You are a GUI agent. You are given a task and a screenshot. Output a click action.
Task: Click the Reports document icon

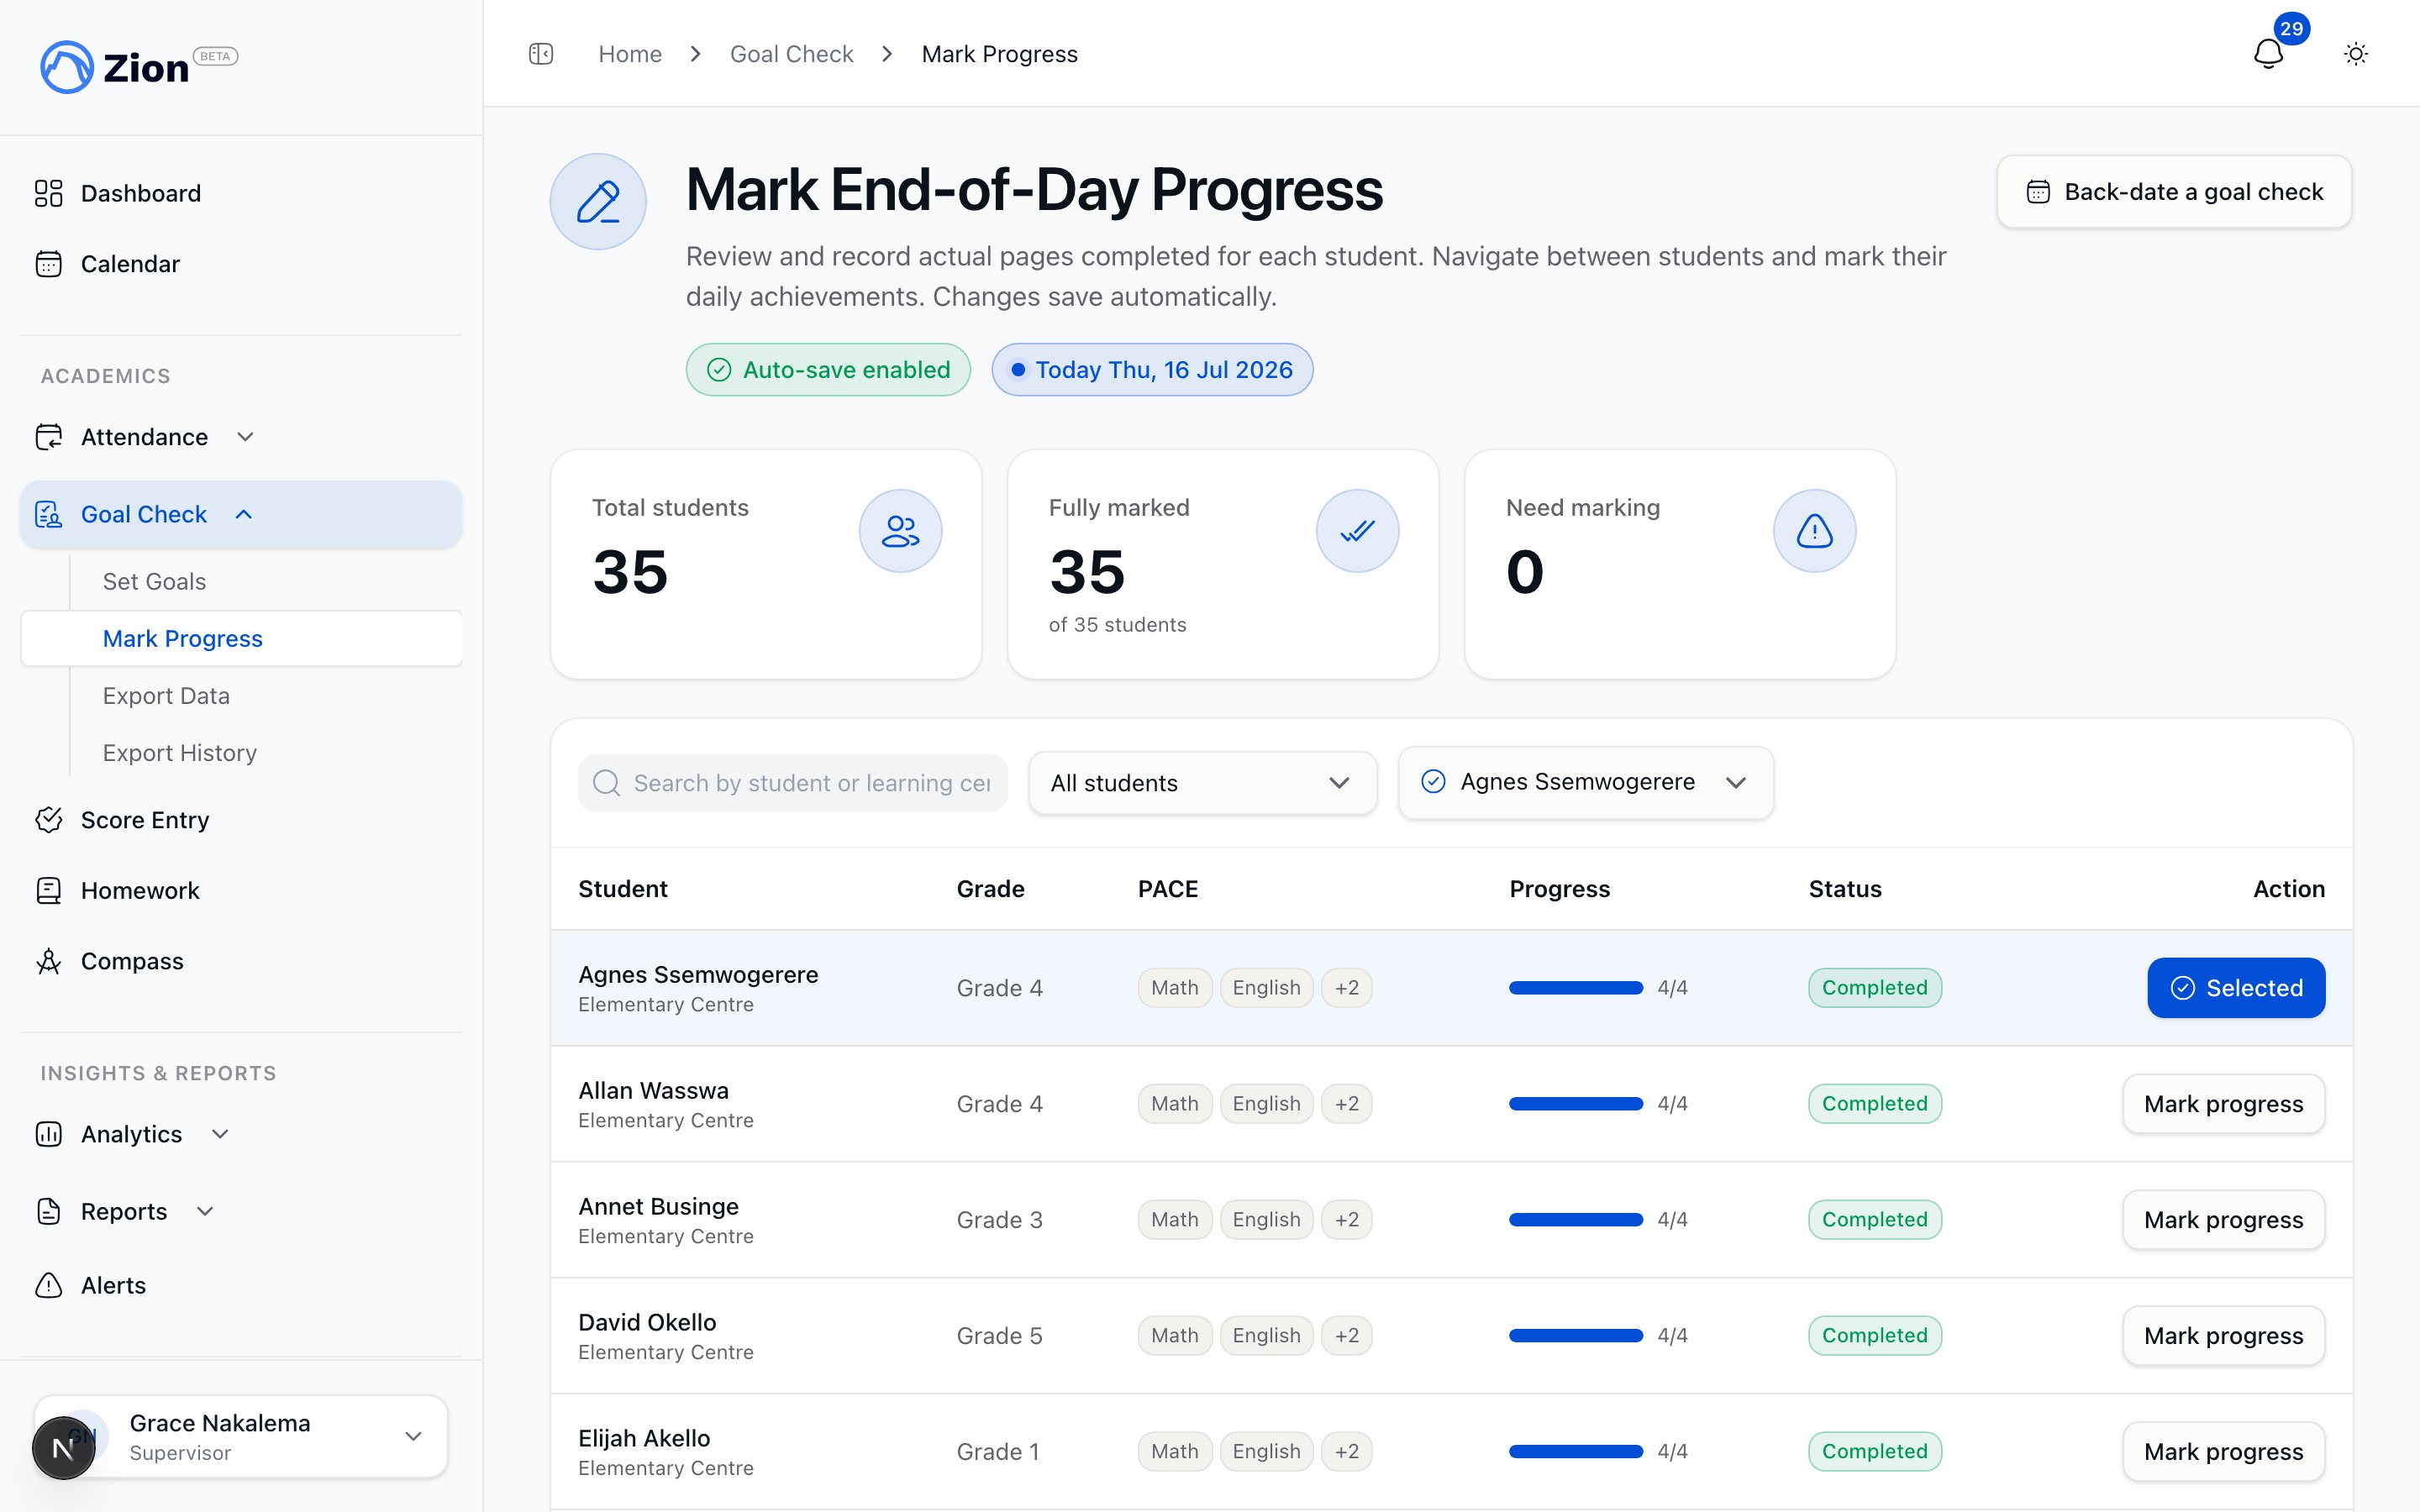pyautogui.click(x=48, y=1211)
